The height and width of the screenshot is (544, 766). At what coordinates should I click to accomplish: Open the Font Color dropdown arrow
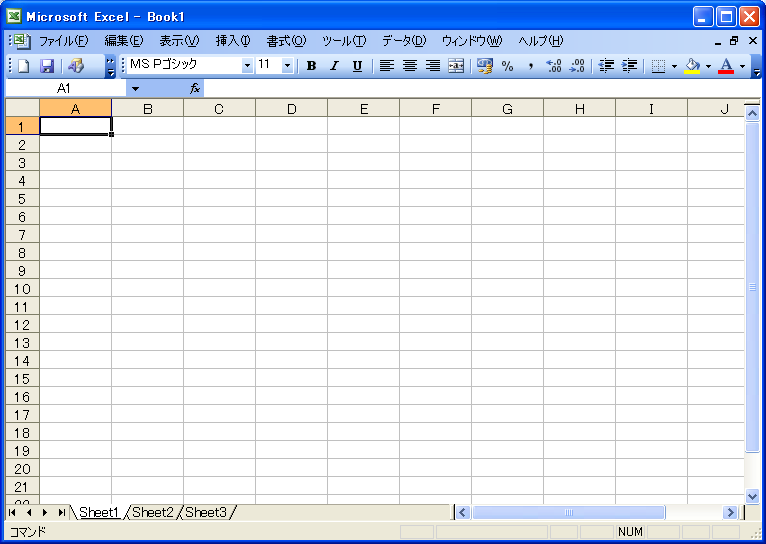click(743, 66)
